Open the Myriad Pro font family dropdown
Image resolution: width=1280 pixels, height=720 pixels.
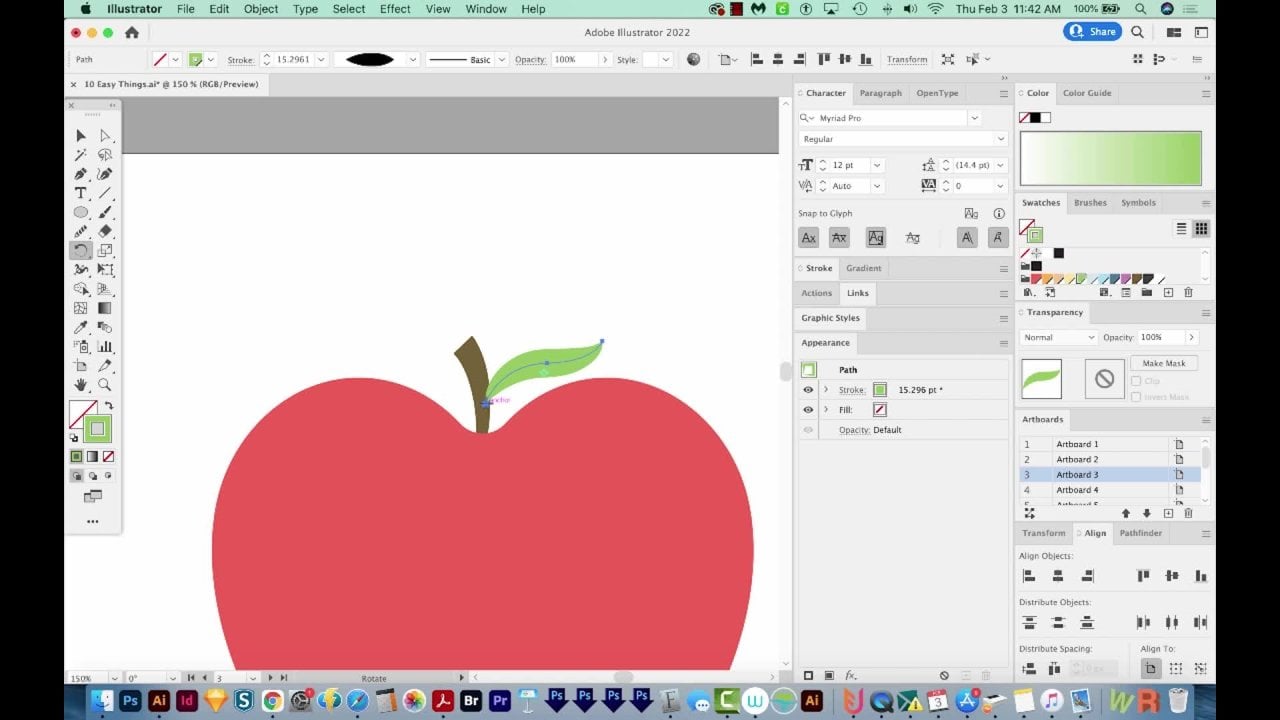pos(973,118)
